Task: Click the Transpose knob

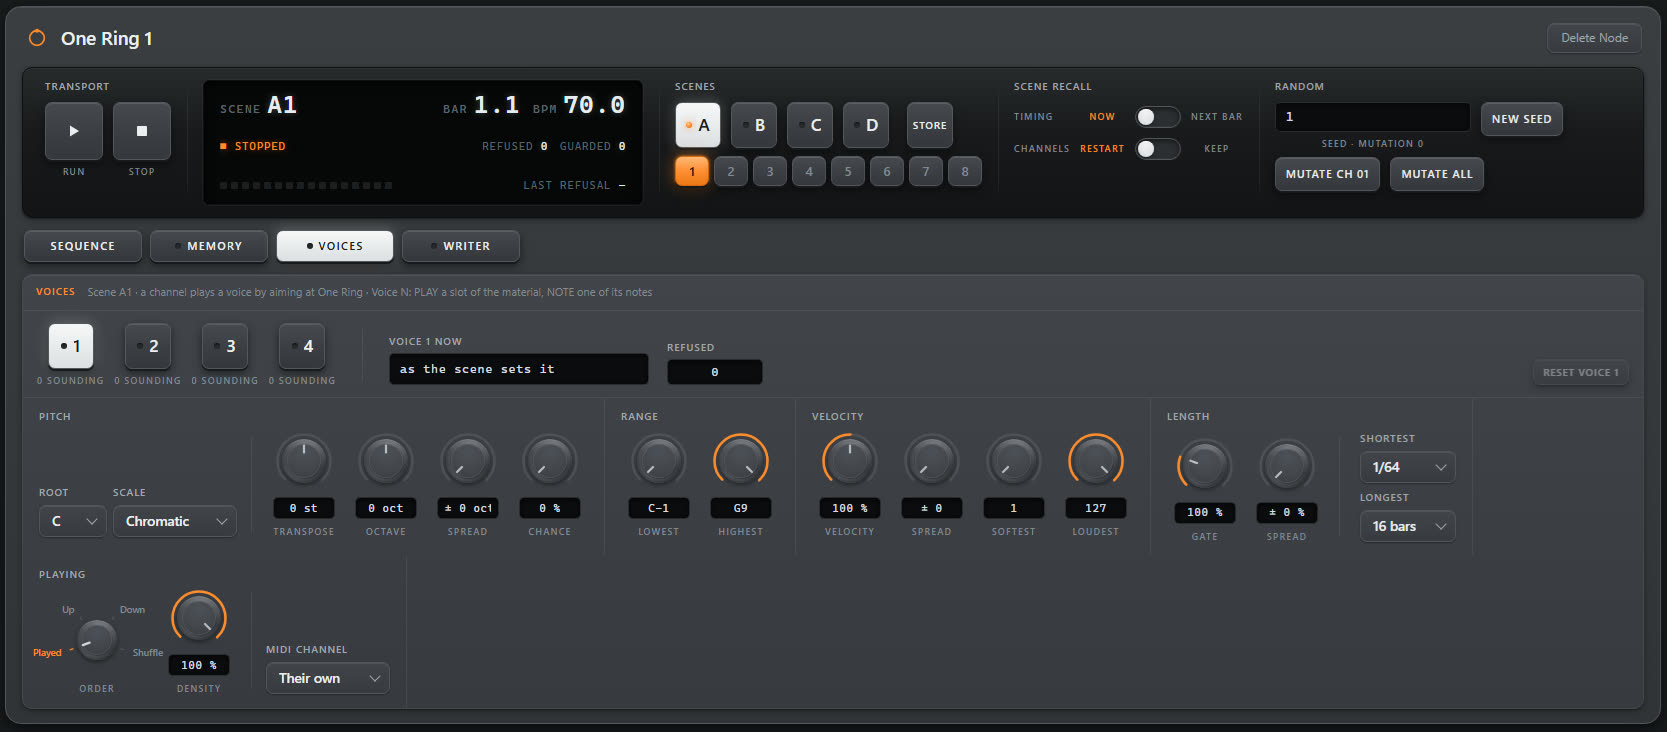Action: click(x=304, y=461)
